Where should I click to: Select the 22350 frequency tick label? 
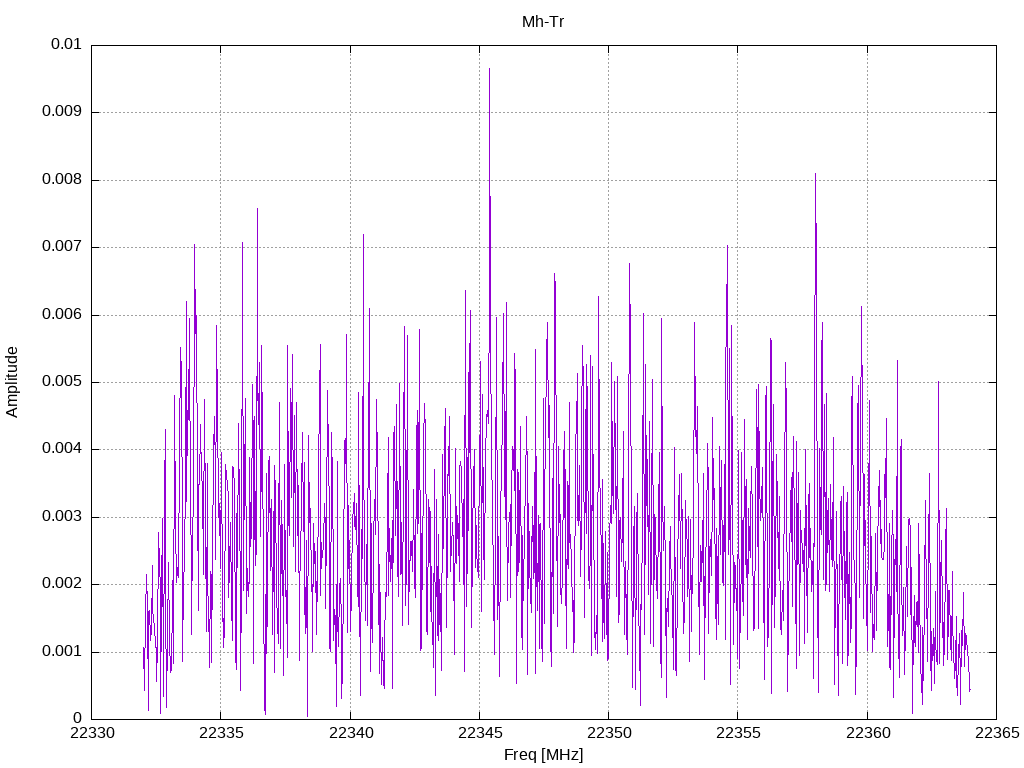[x=608, y=734]
